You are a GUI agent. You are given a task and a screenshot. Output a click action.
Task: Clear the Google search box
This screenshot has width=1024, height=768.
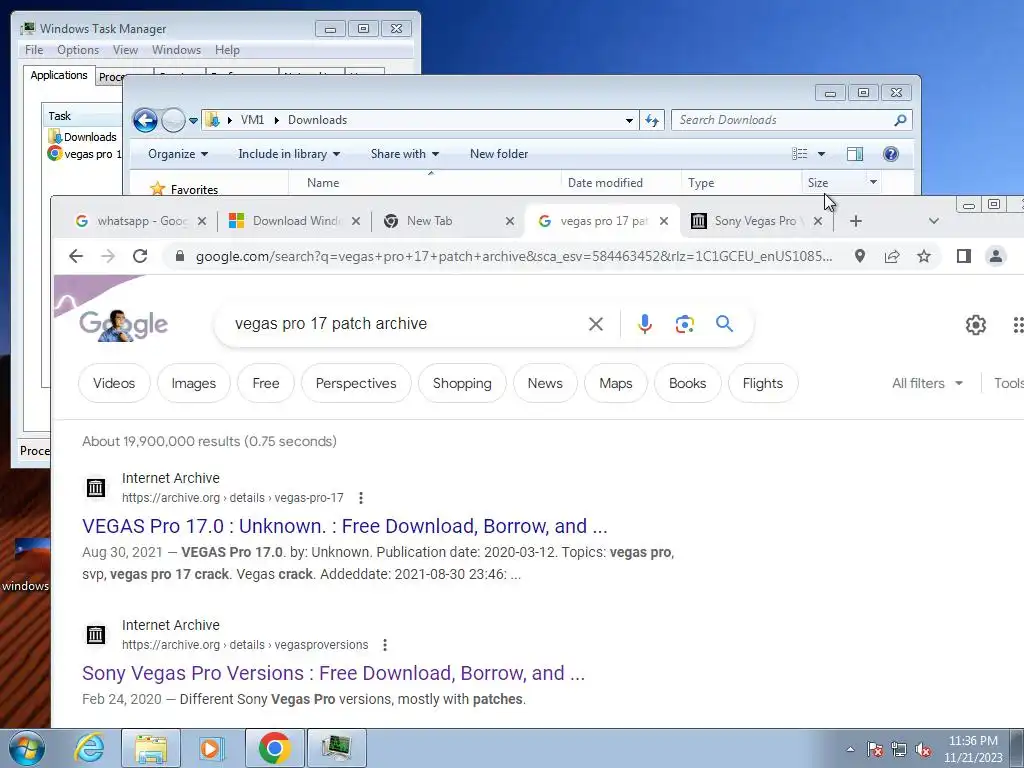tap(596, 324)
